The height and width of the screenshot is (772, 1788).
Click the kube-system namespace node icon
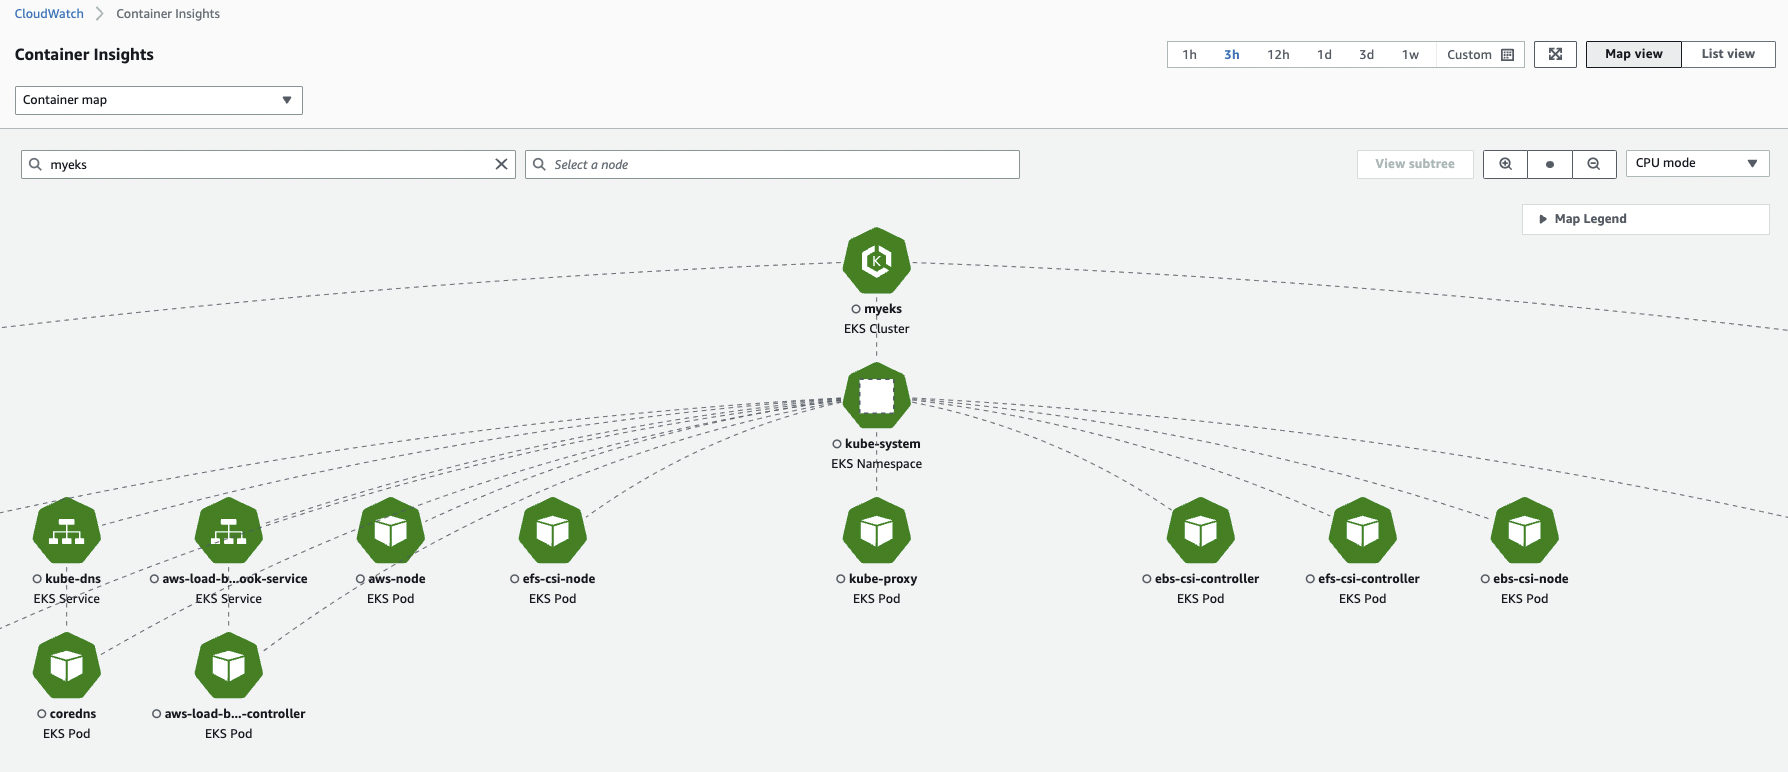877,397
